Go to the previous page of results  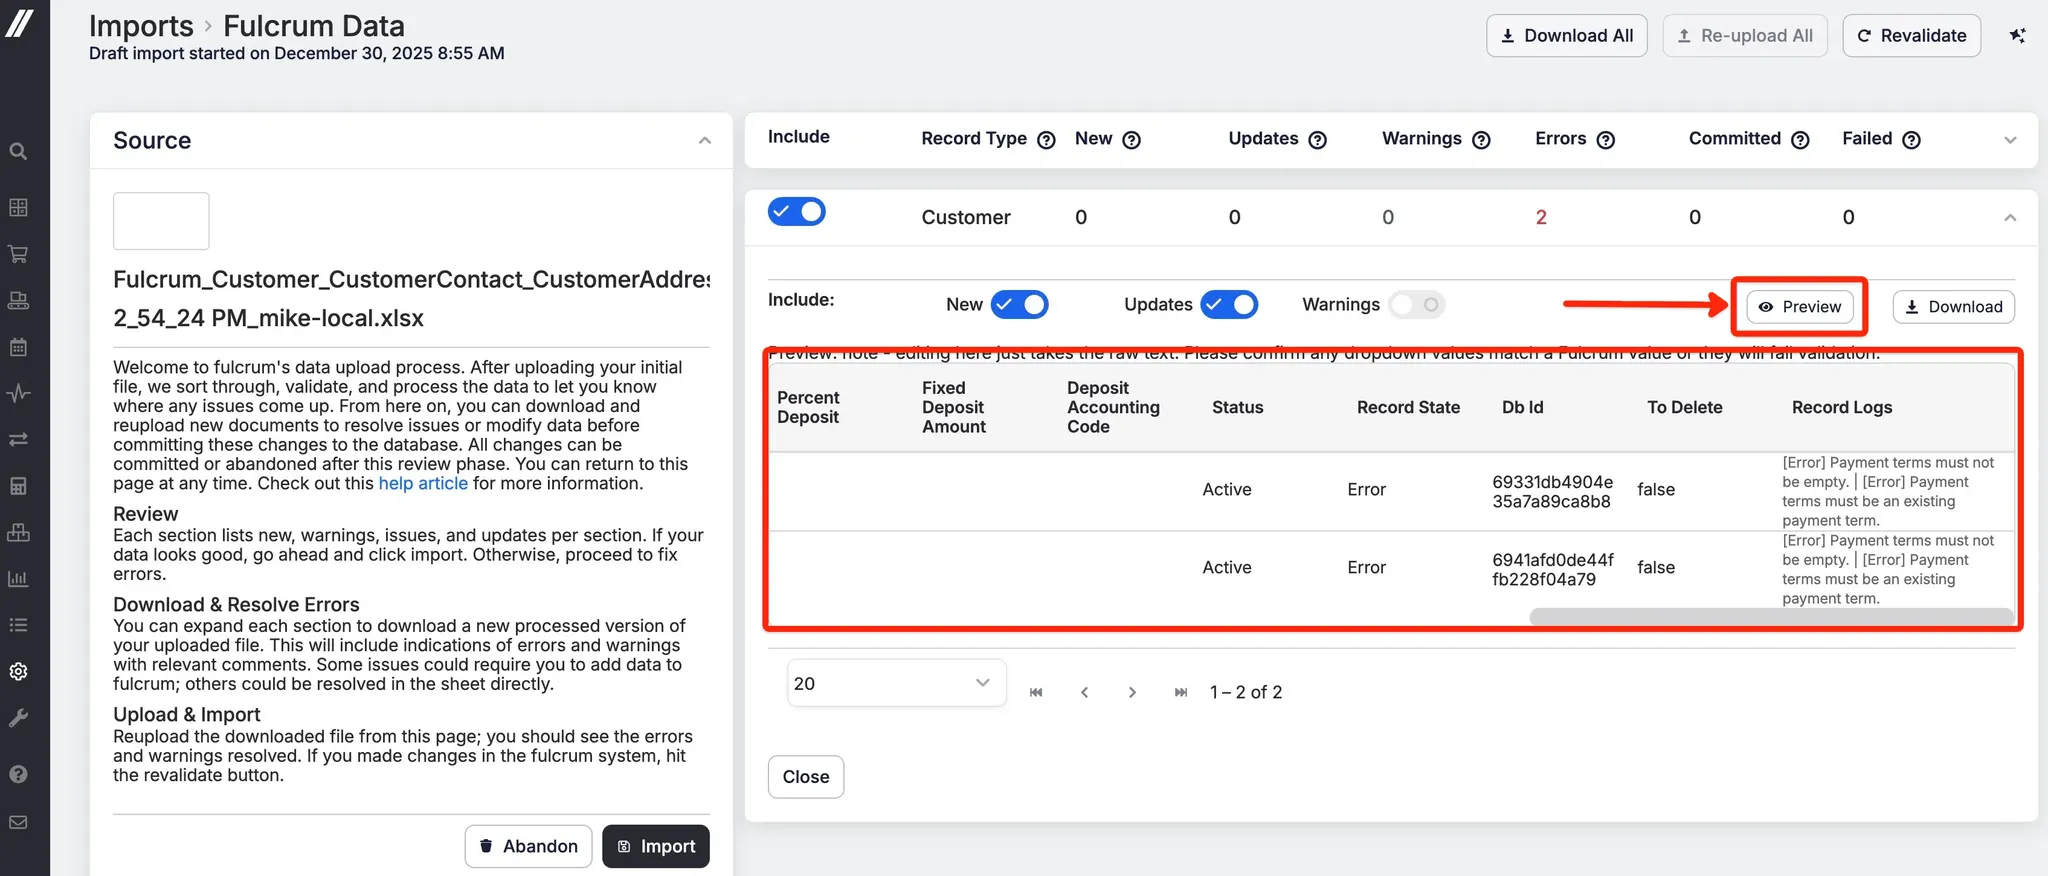point(1084,692)
